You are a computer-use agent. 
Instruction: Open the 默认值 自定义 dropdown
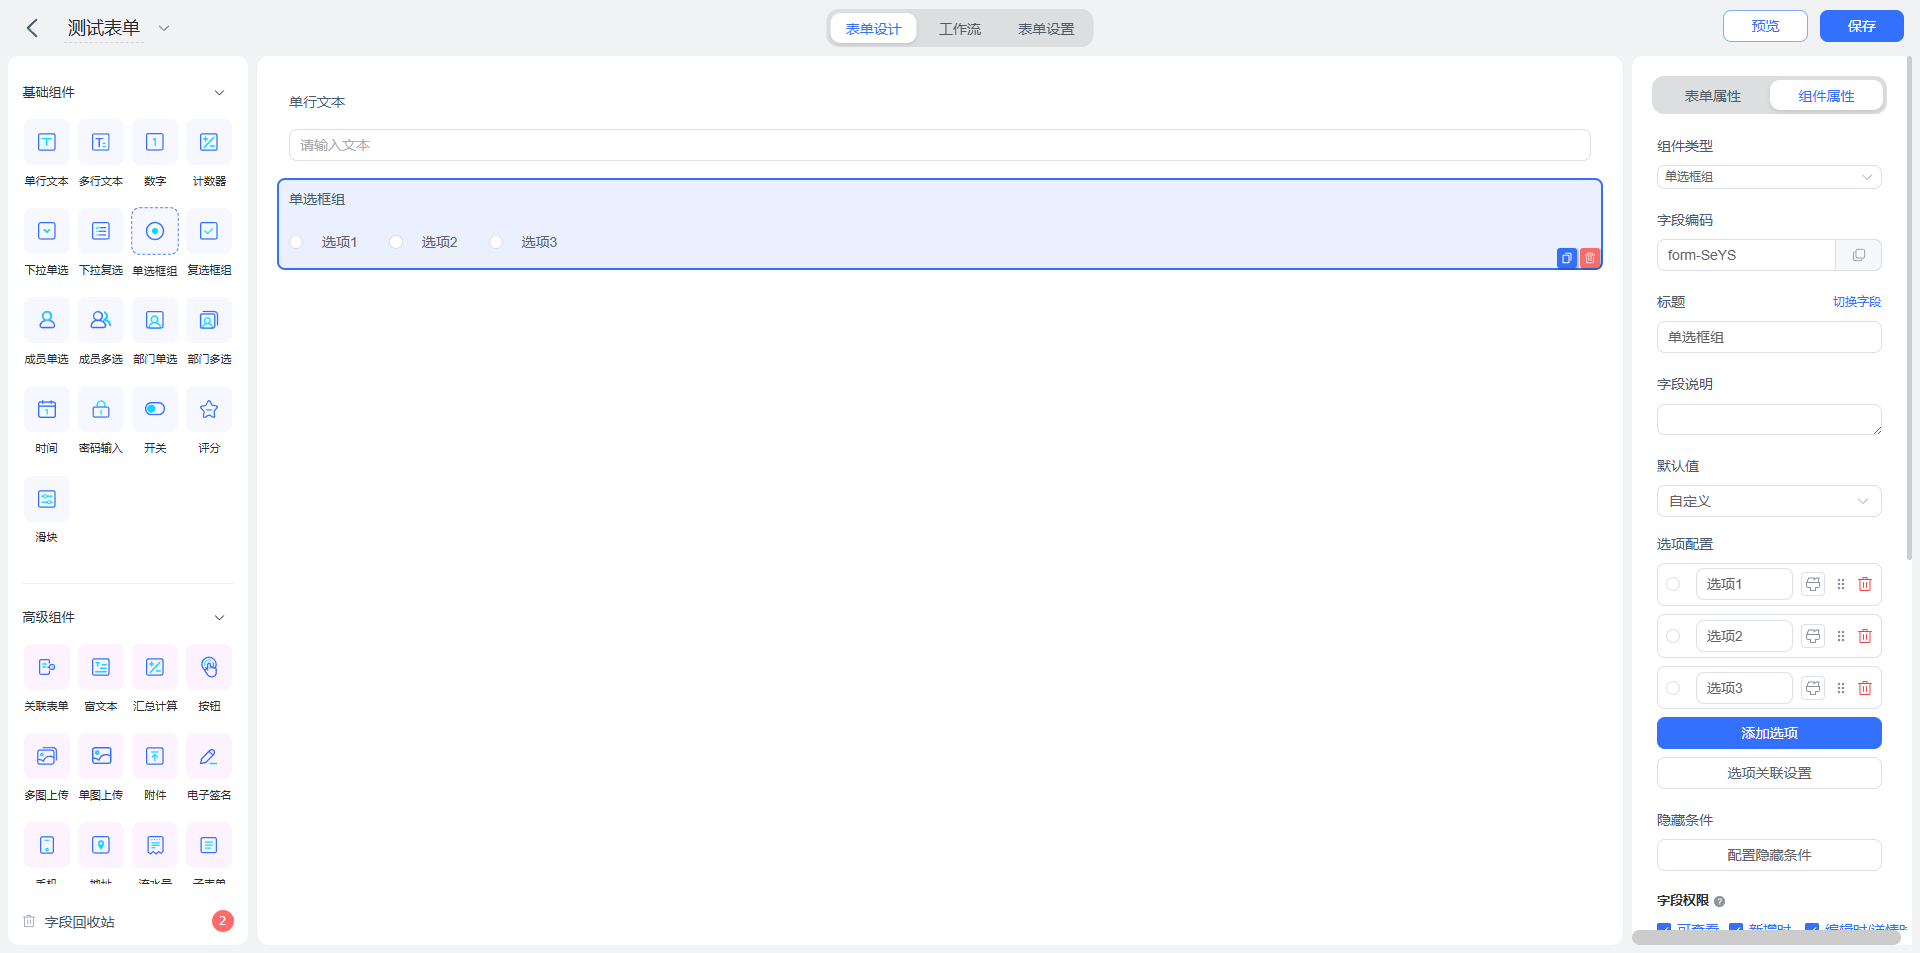coord(1769,501)
